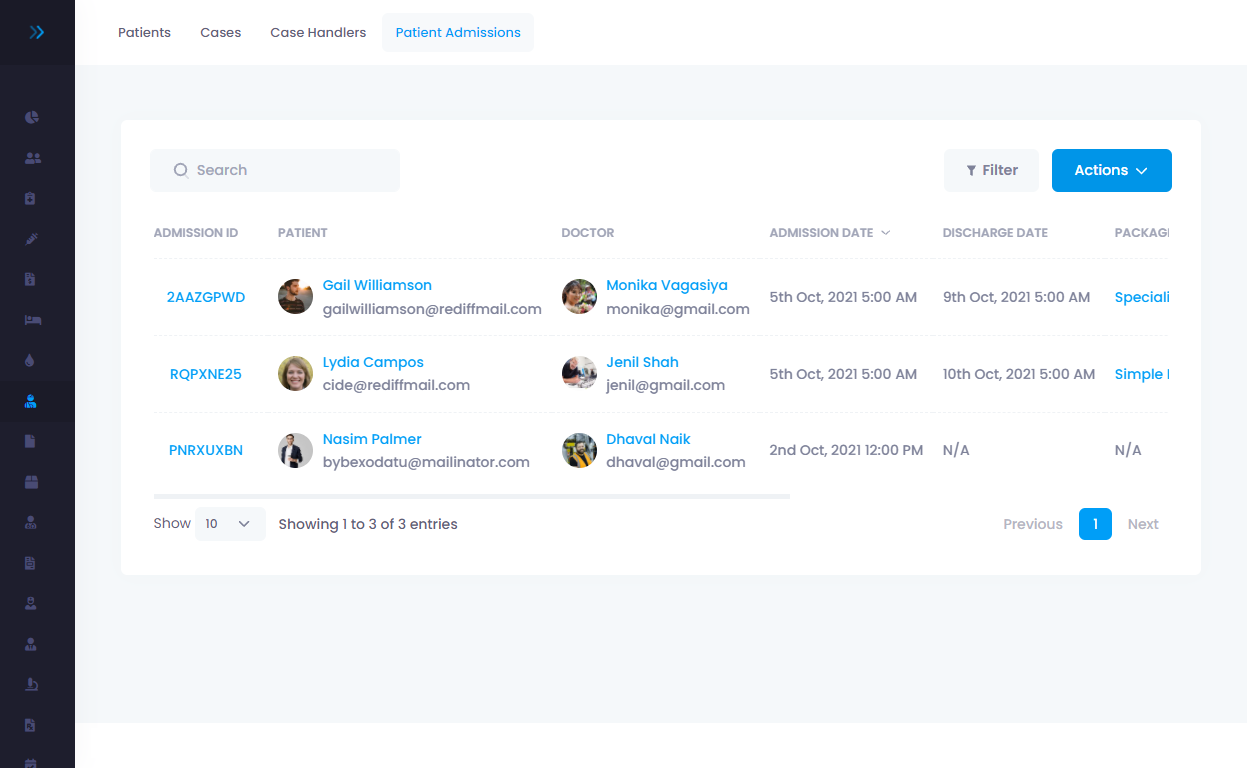Click the highlighted patient admission icon
The width and height of the screenshot is (1247, 768).
pos(31,400)
